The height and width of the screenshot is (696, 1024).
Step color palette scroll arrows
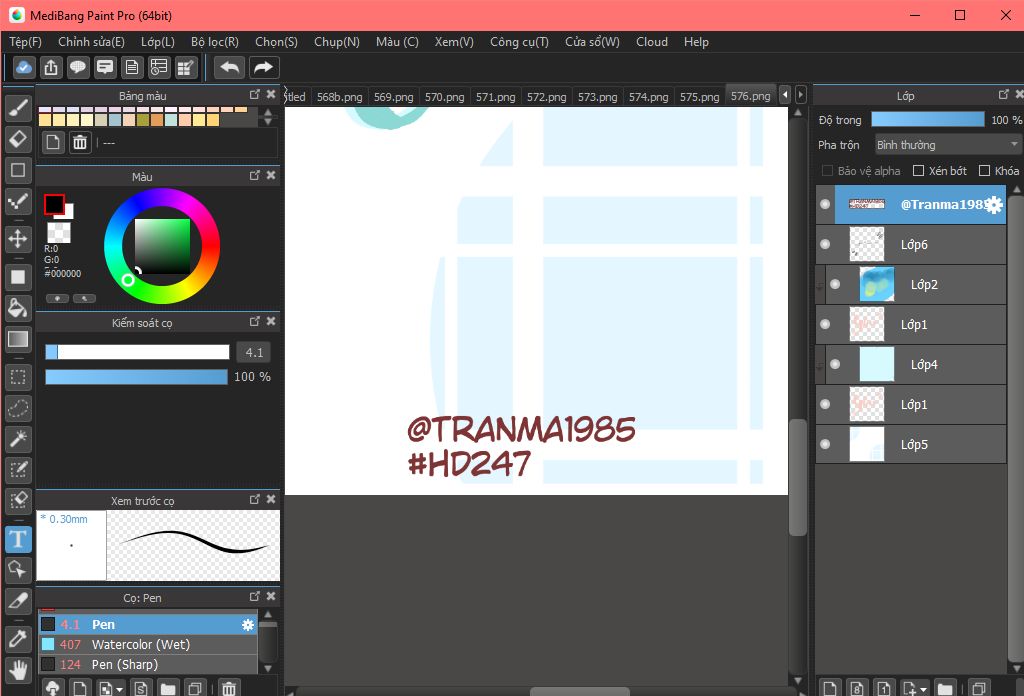tap(268, 117)
